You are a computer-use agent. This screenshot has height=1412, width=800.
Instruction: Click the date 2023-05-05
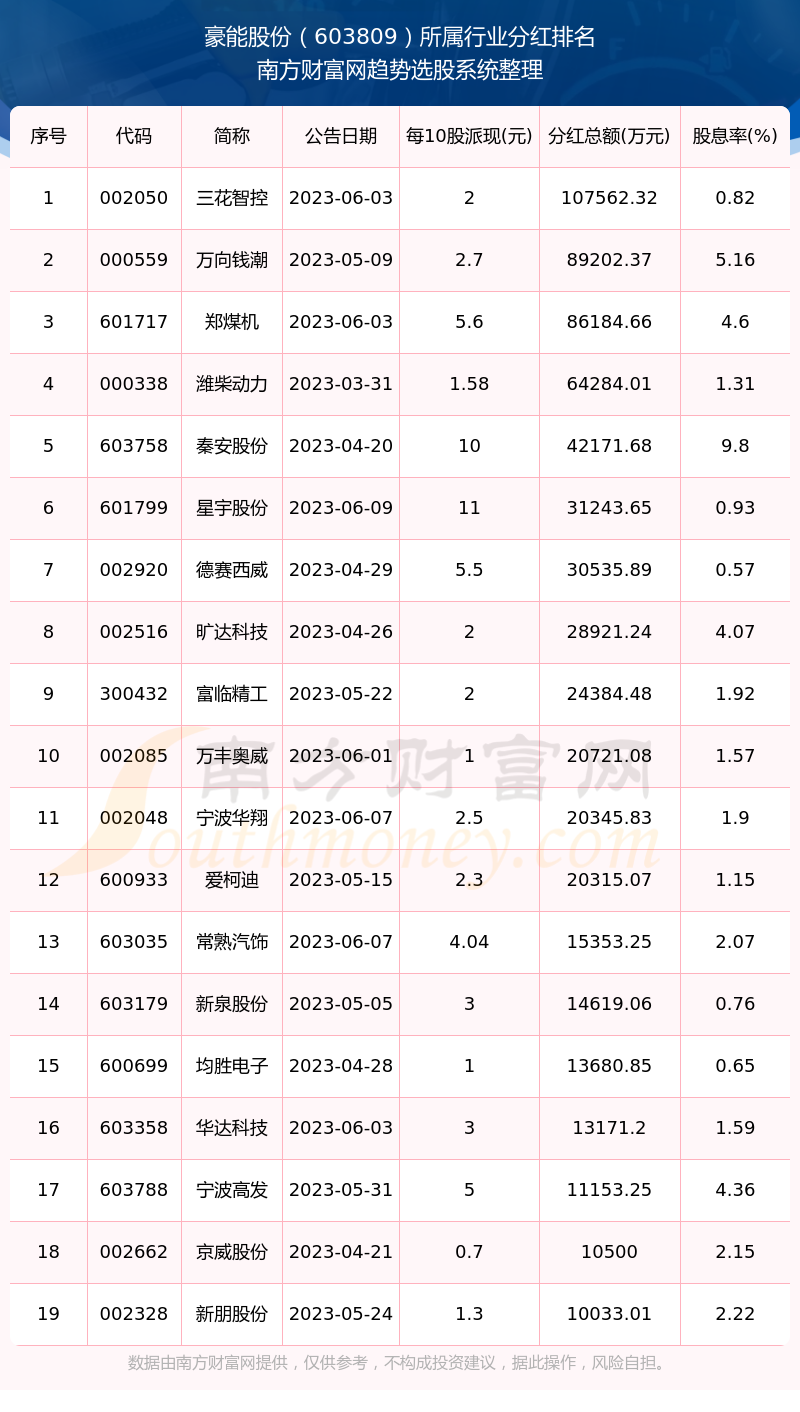[341, 1004]
